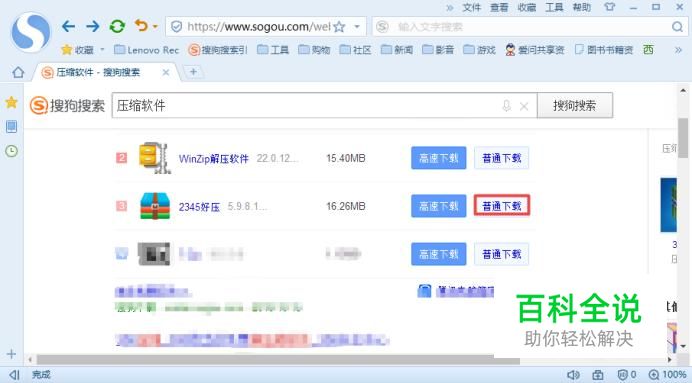
Task: Open the 影音 bookmark folder
Action: click(x=438, y=50)
